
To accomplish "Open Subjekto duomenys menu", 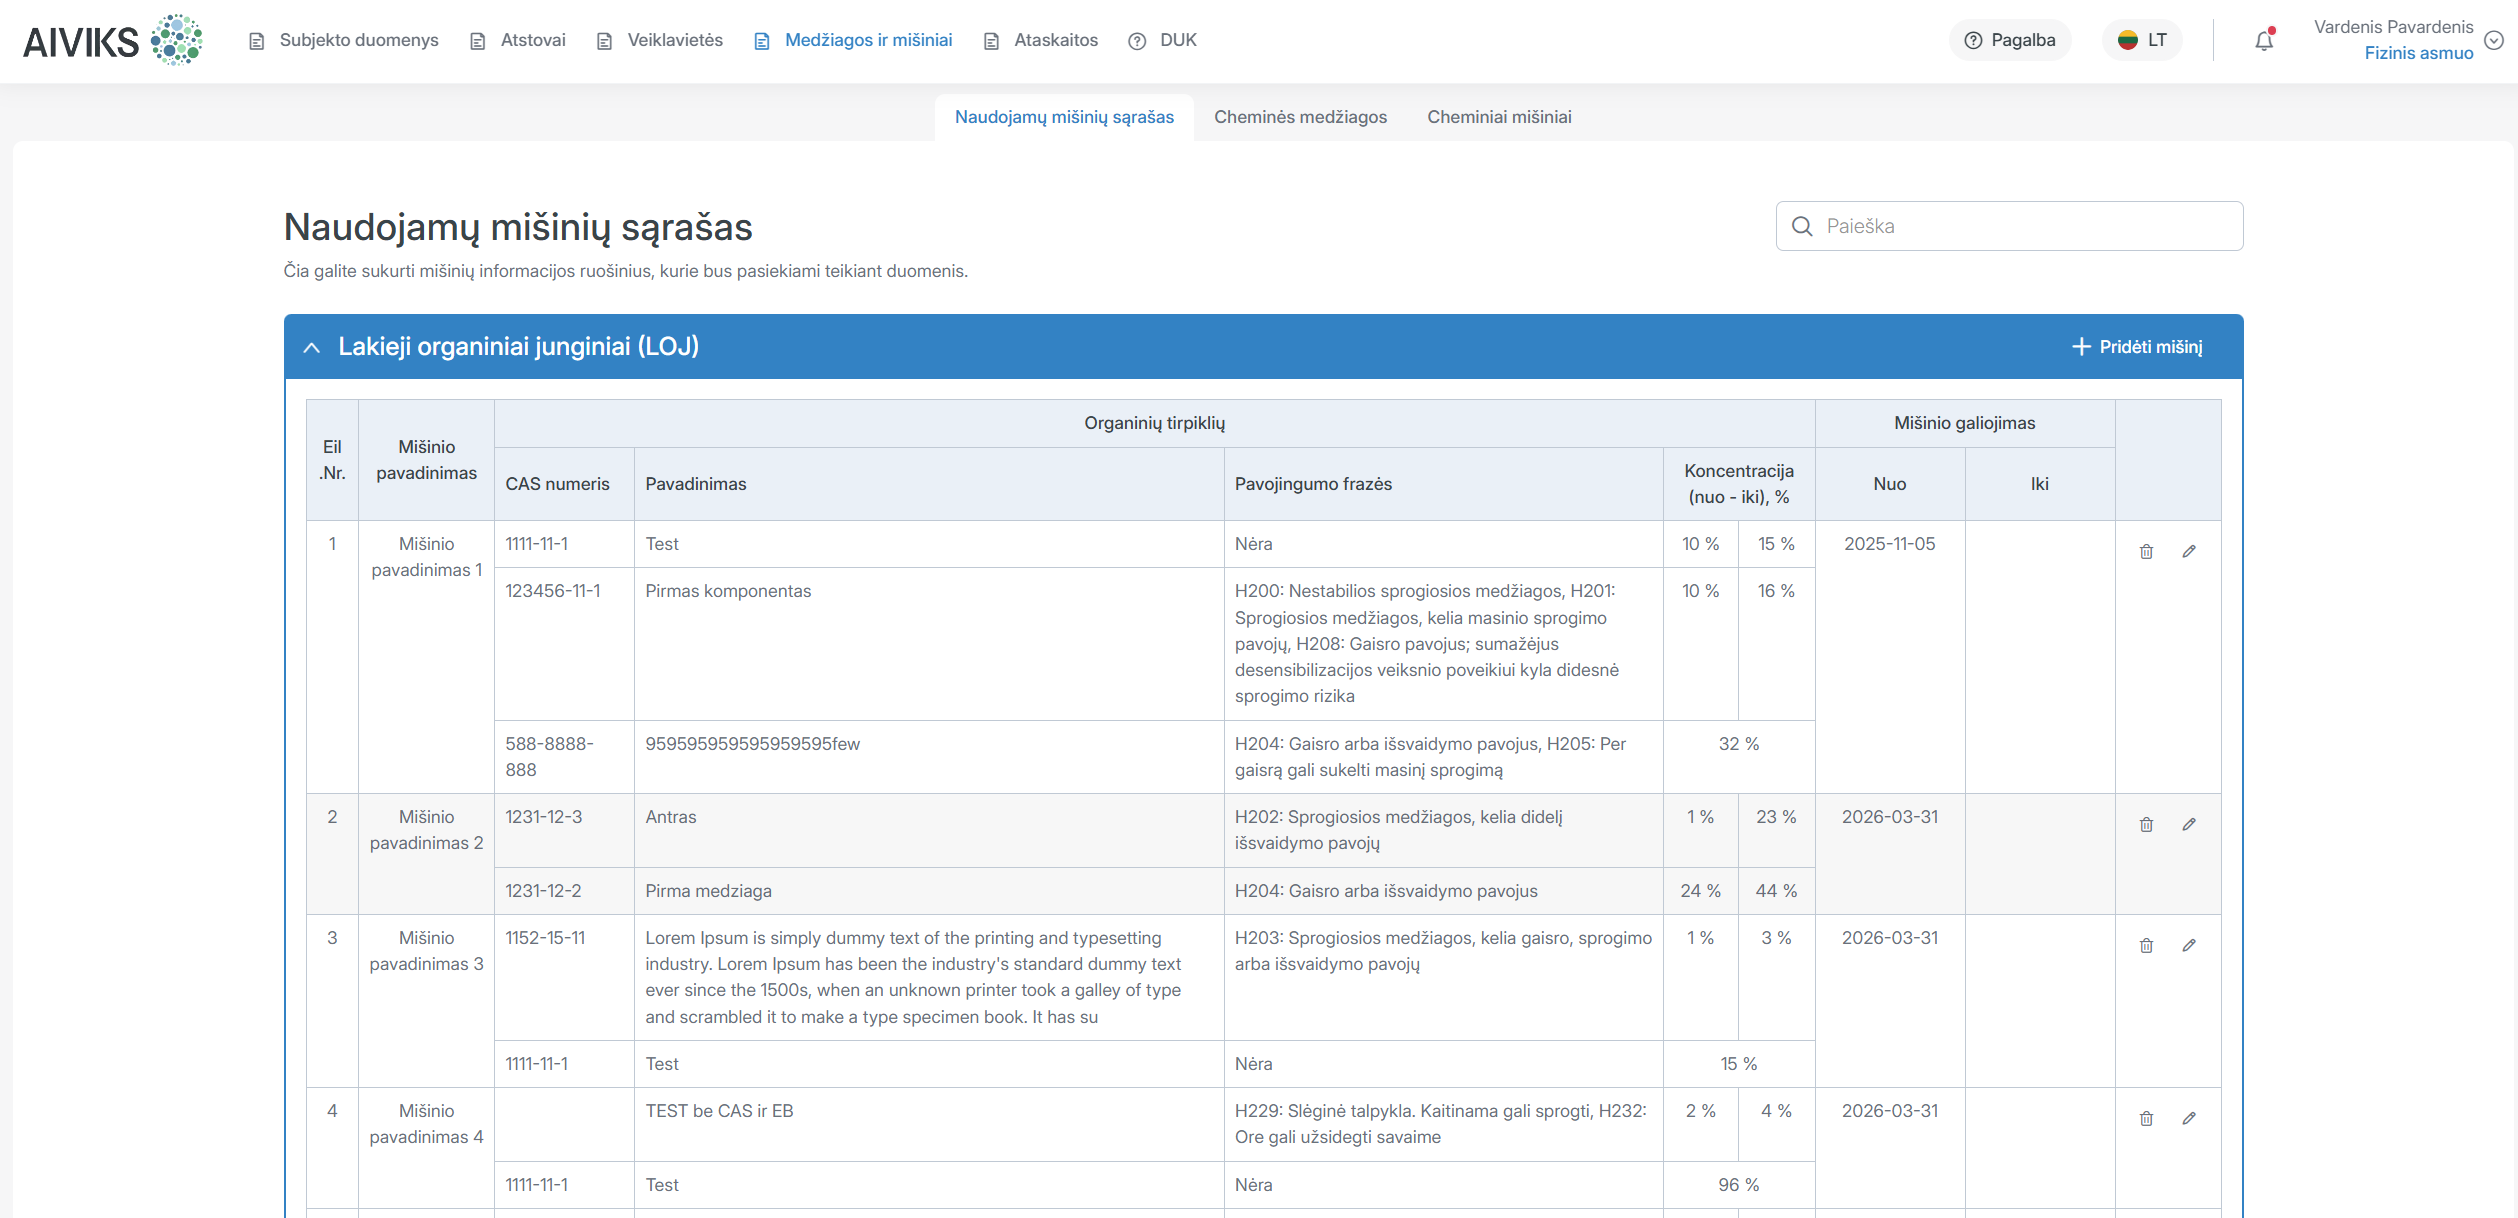I will pyautogui.click(x=344, y=40).
